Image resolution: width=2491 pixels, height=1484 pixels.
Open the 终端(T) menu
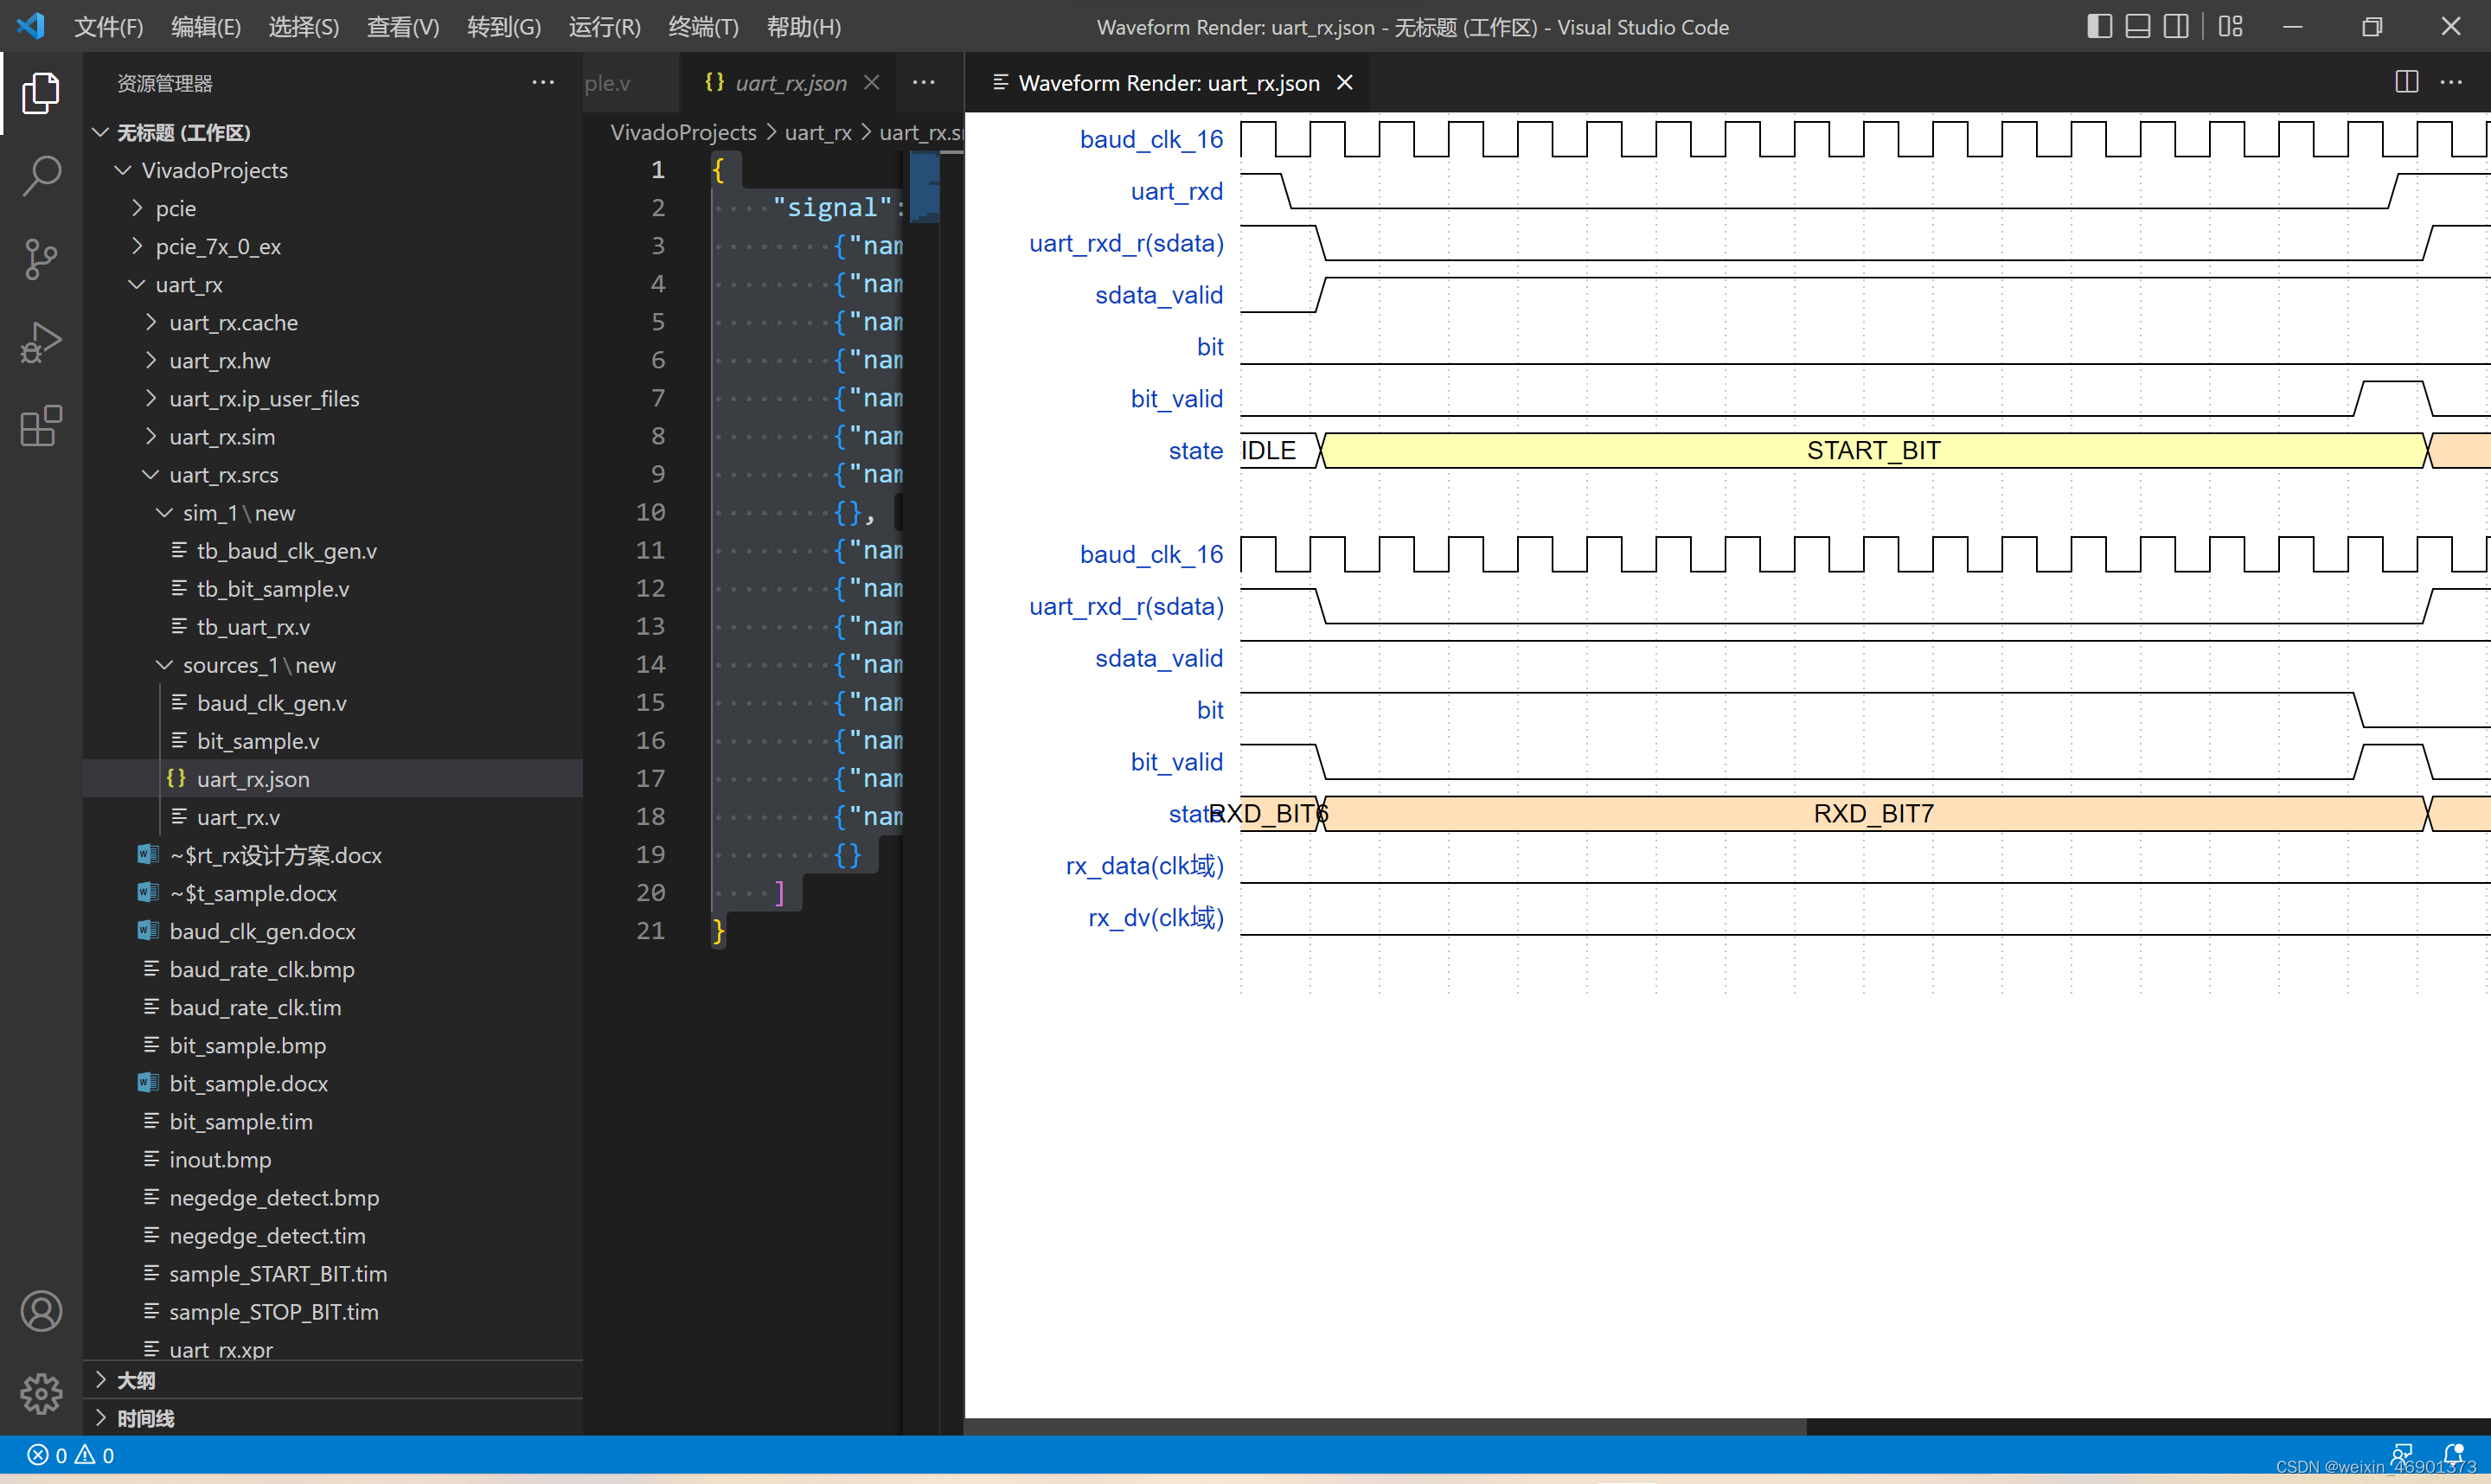703,27
